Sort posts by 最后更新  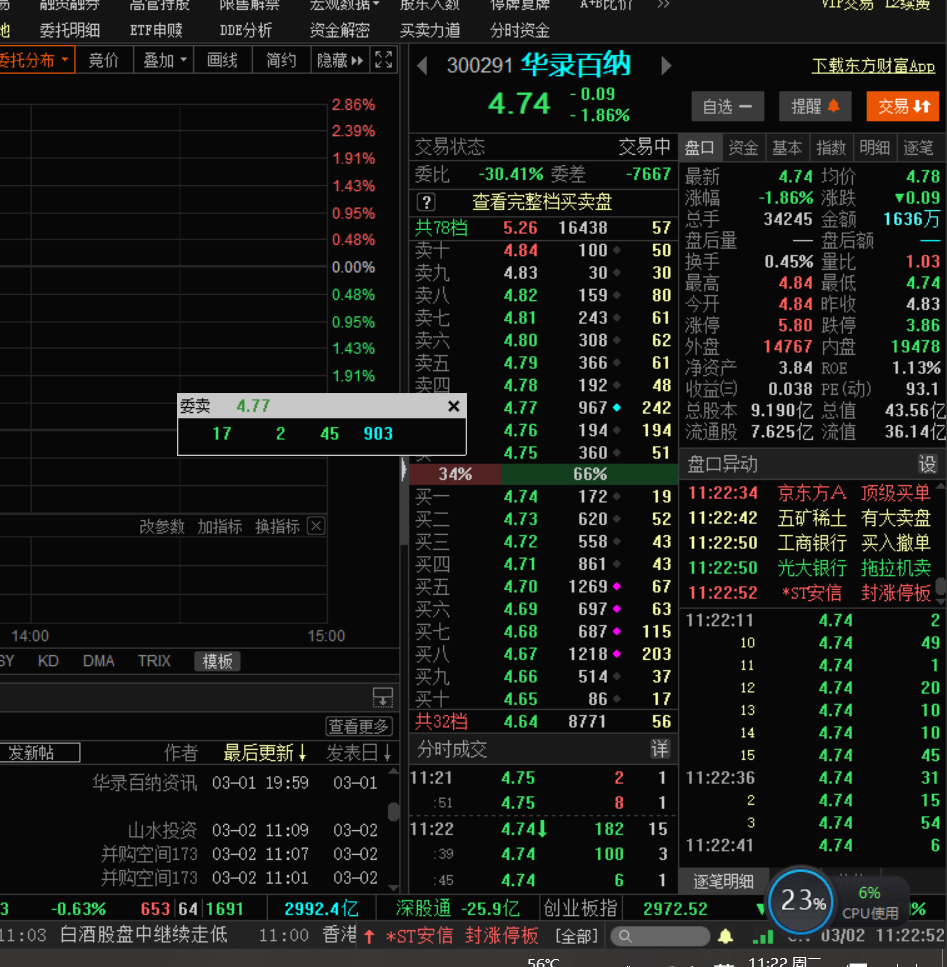pos(265,752)
